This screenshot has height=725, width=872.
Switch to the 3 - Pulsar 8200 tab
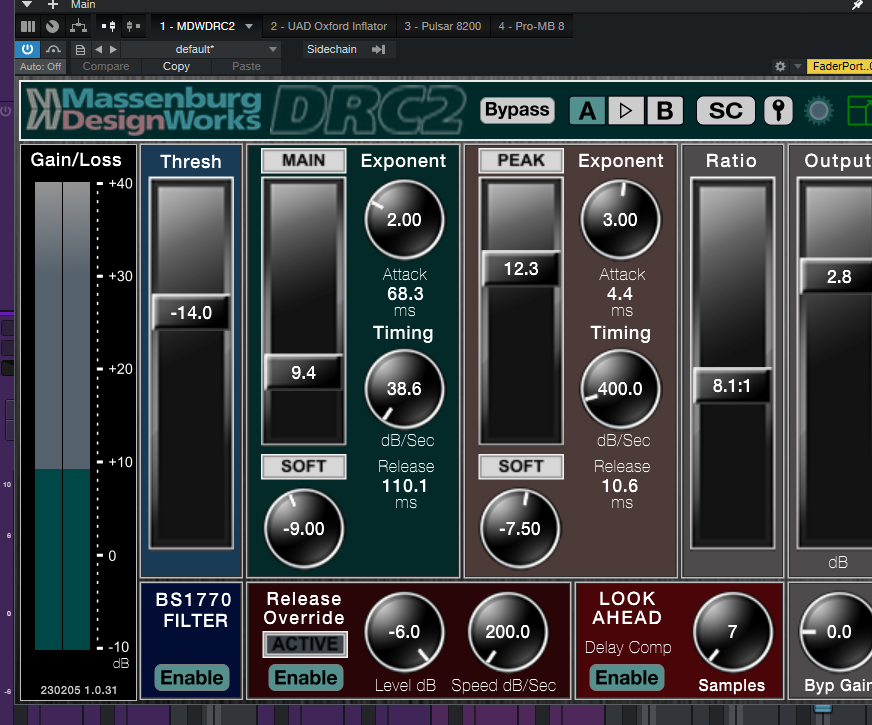coord(443,26)
